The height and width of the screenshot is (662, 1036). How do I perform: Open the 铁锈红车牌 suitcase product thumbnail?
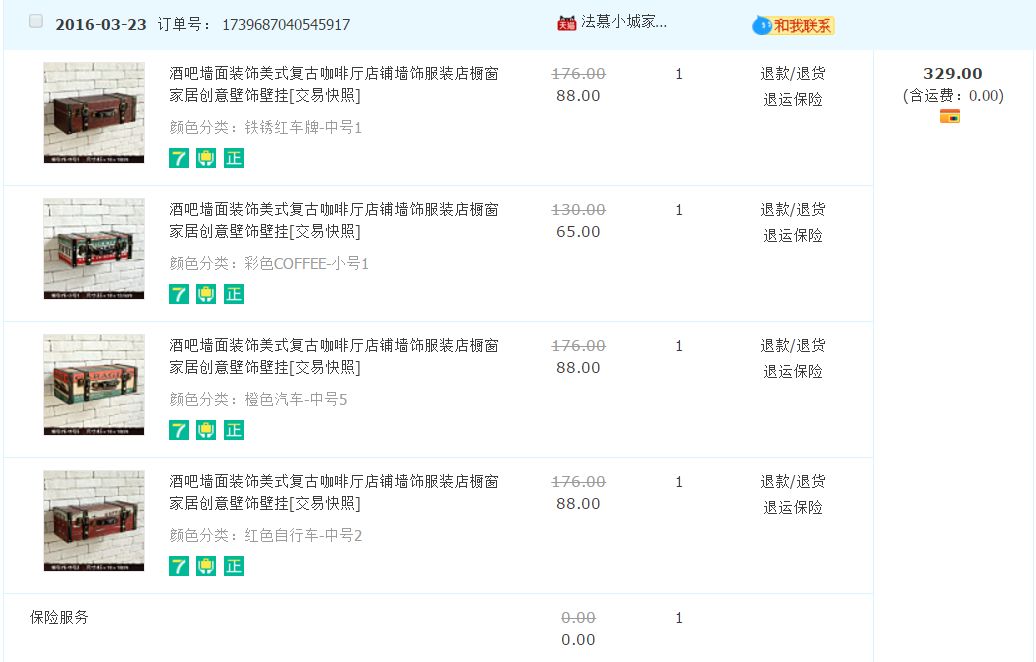tap(94, 112)
